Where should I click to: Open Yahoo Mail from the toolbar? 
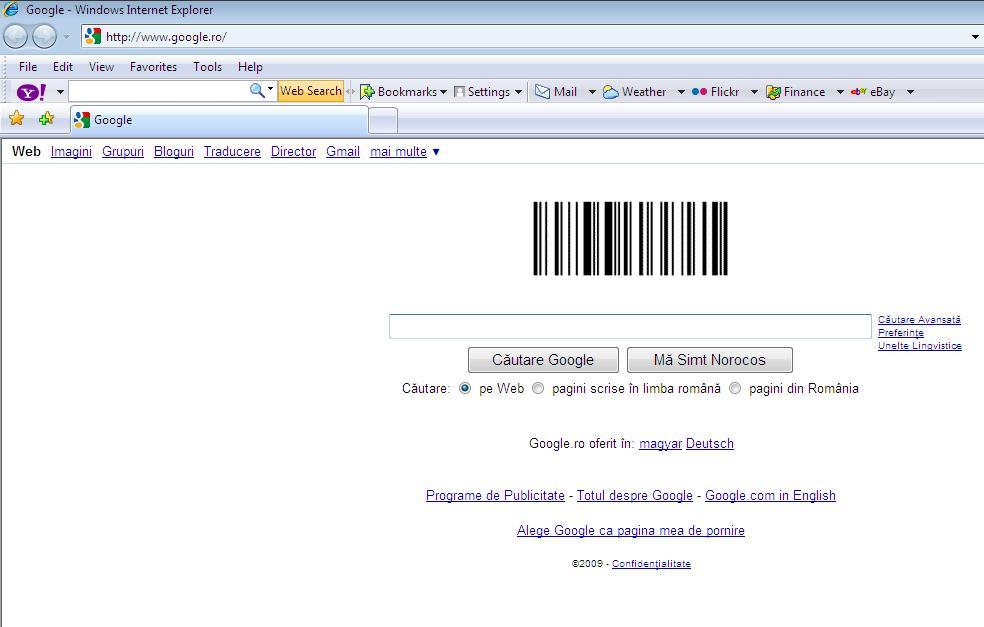tap(562, 91)
